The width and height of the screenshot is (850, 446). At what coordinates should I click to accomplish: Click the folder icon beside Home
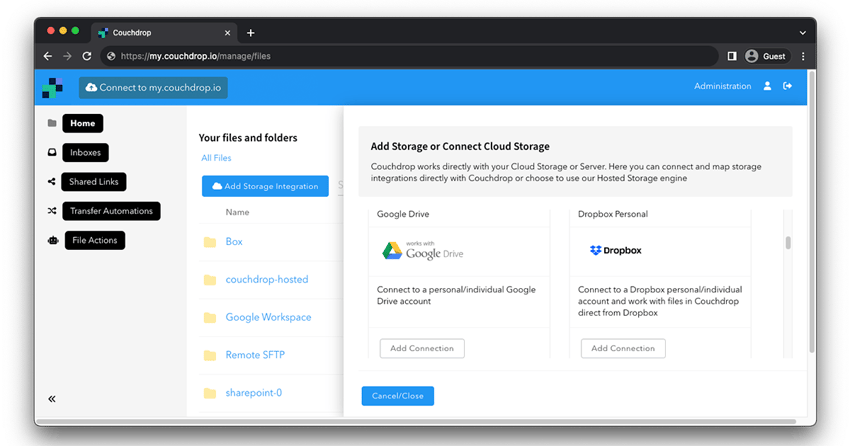52,123
